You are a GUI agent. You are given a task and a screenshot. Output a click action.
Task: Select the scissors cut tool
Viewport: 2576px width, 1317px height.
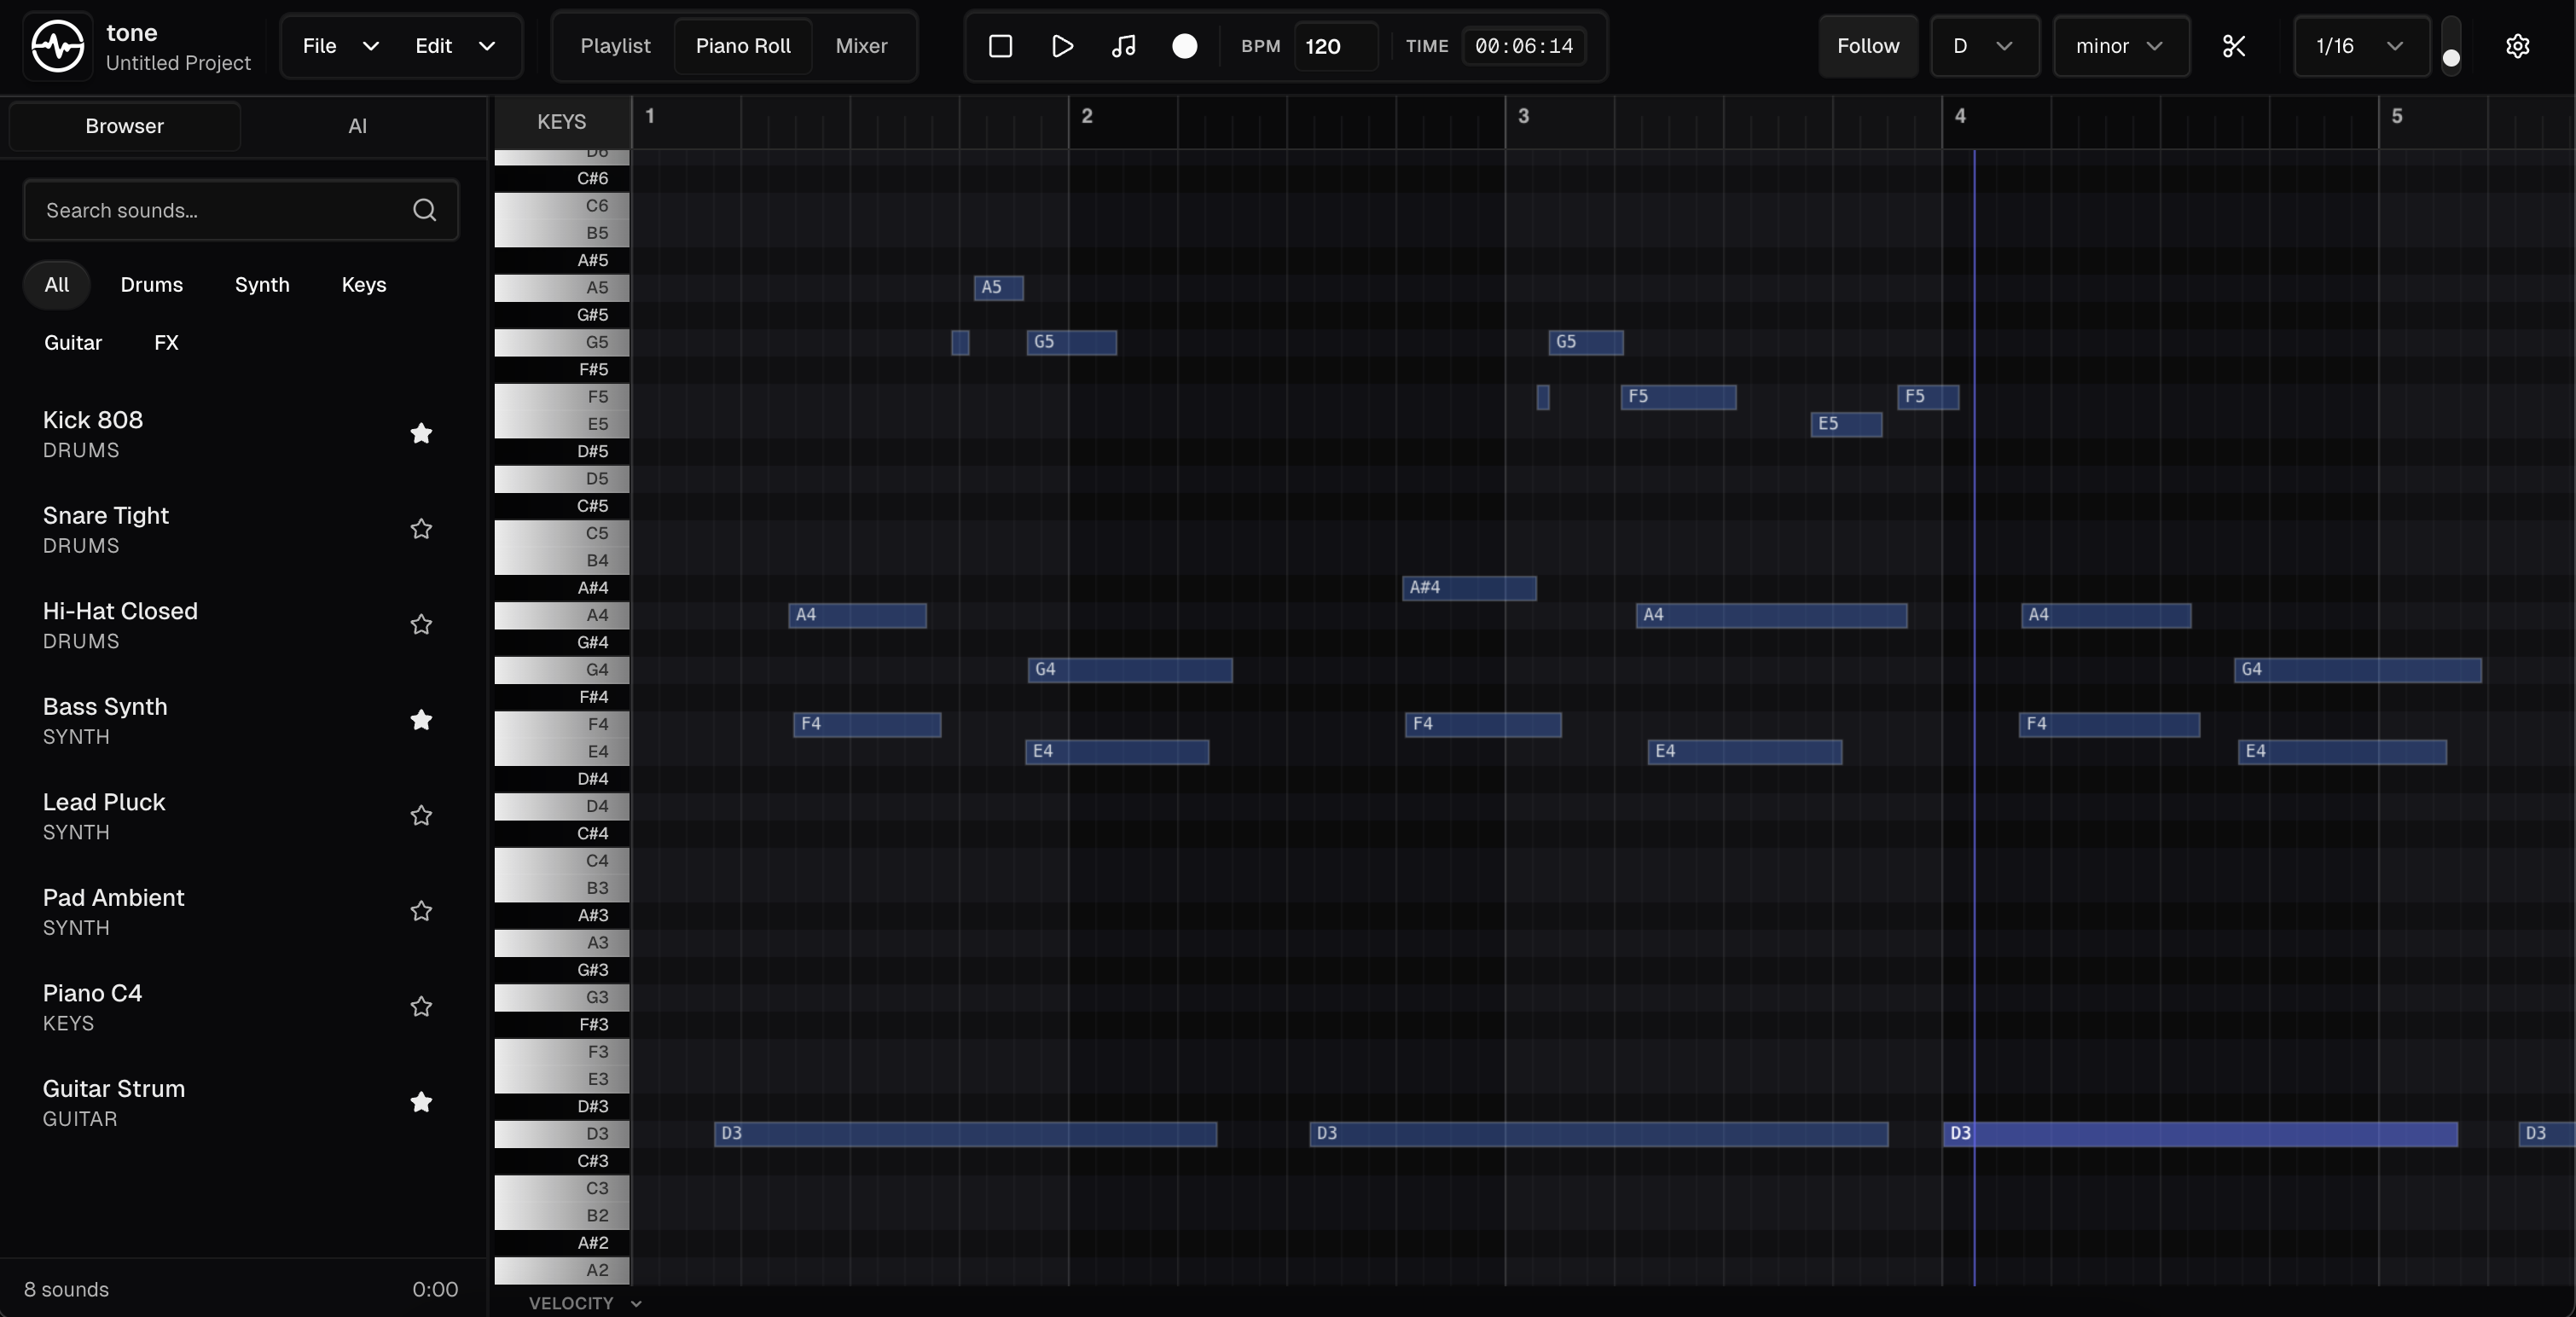(2233, 46)
